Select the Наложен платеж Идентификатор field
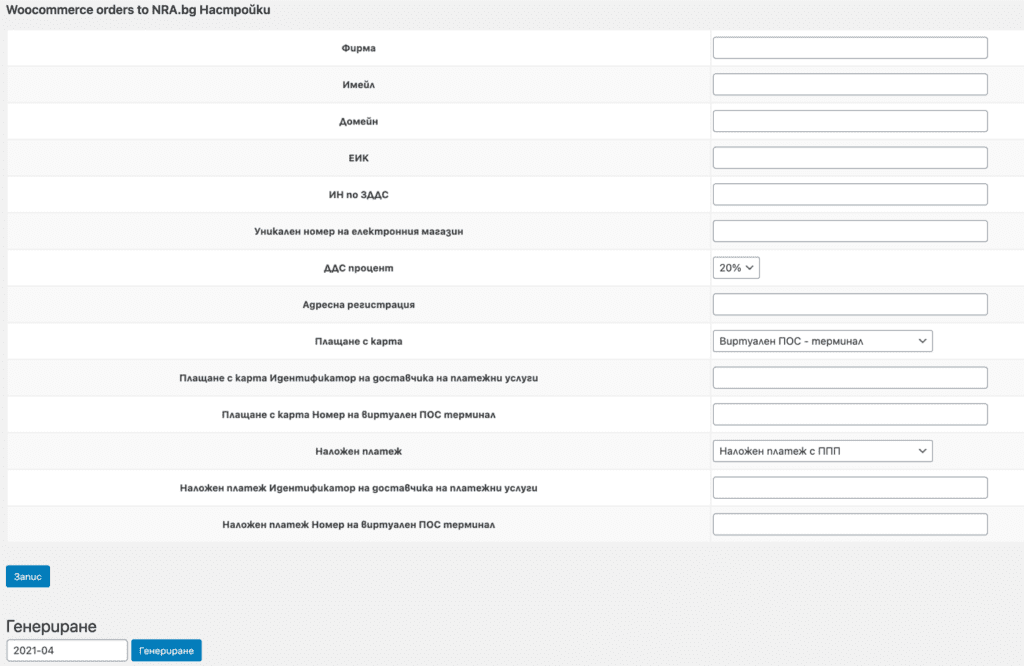Viewport: 1024px width, 666px height. click(848, 487)
